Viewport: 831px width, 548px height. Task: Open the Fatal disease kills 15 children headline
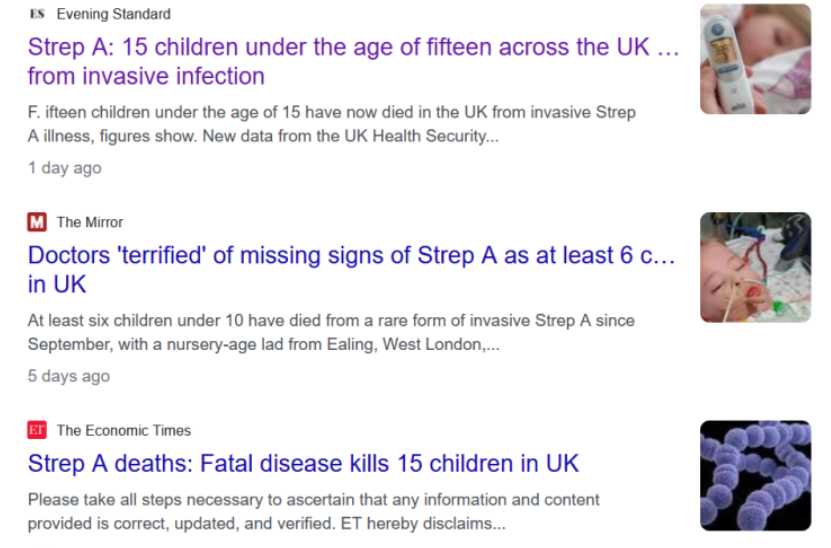[303, 464]
